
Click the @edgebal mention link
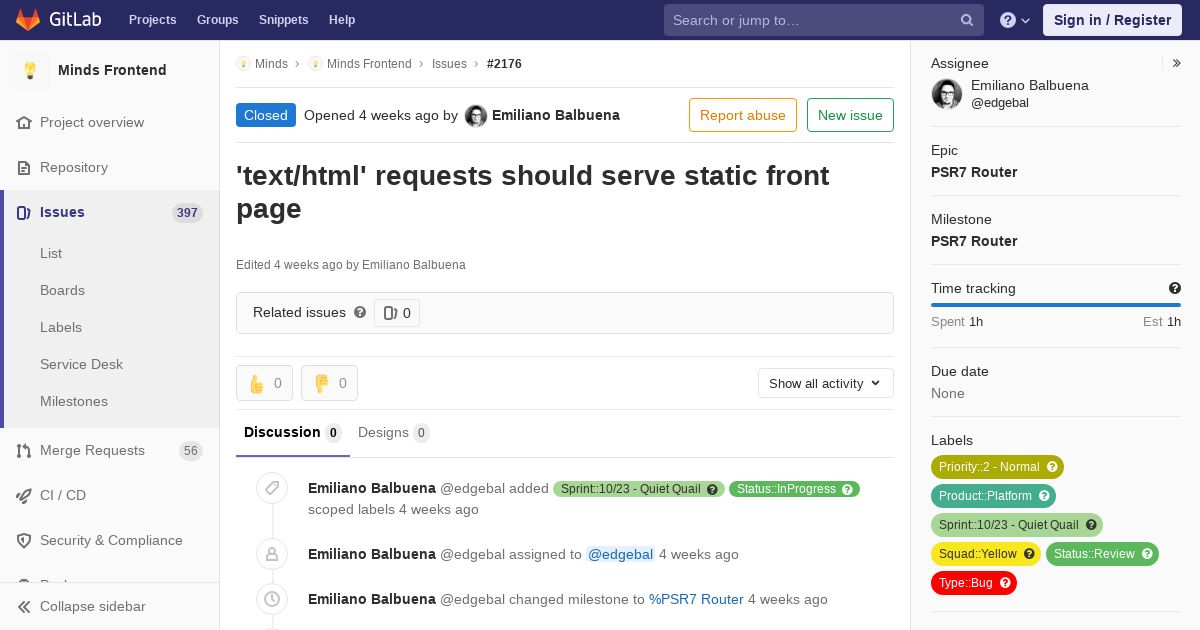pyautogui.click(x=620, y=554)
